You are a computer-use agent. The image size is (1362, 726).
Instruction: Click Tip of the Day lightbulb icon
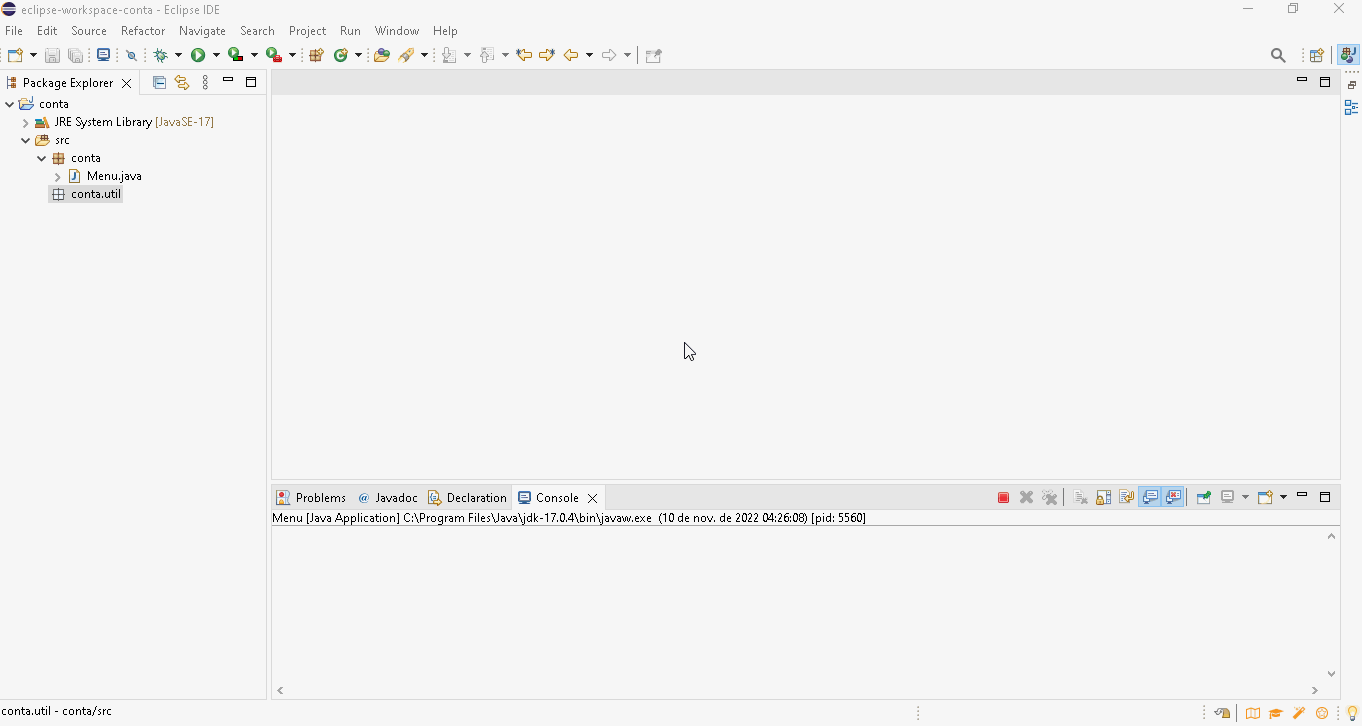1352,713
